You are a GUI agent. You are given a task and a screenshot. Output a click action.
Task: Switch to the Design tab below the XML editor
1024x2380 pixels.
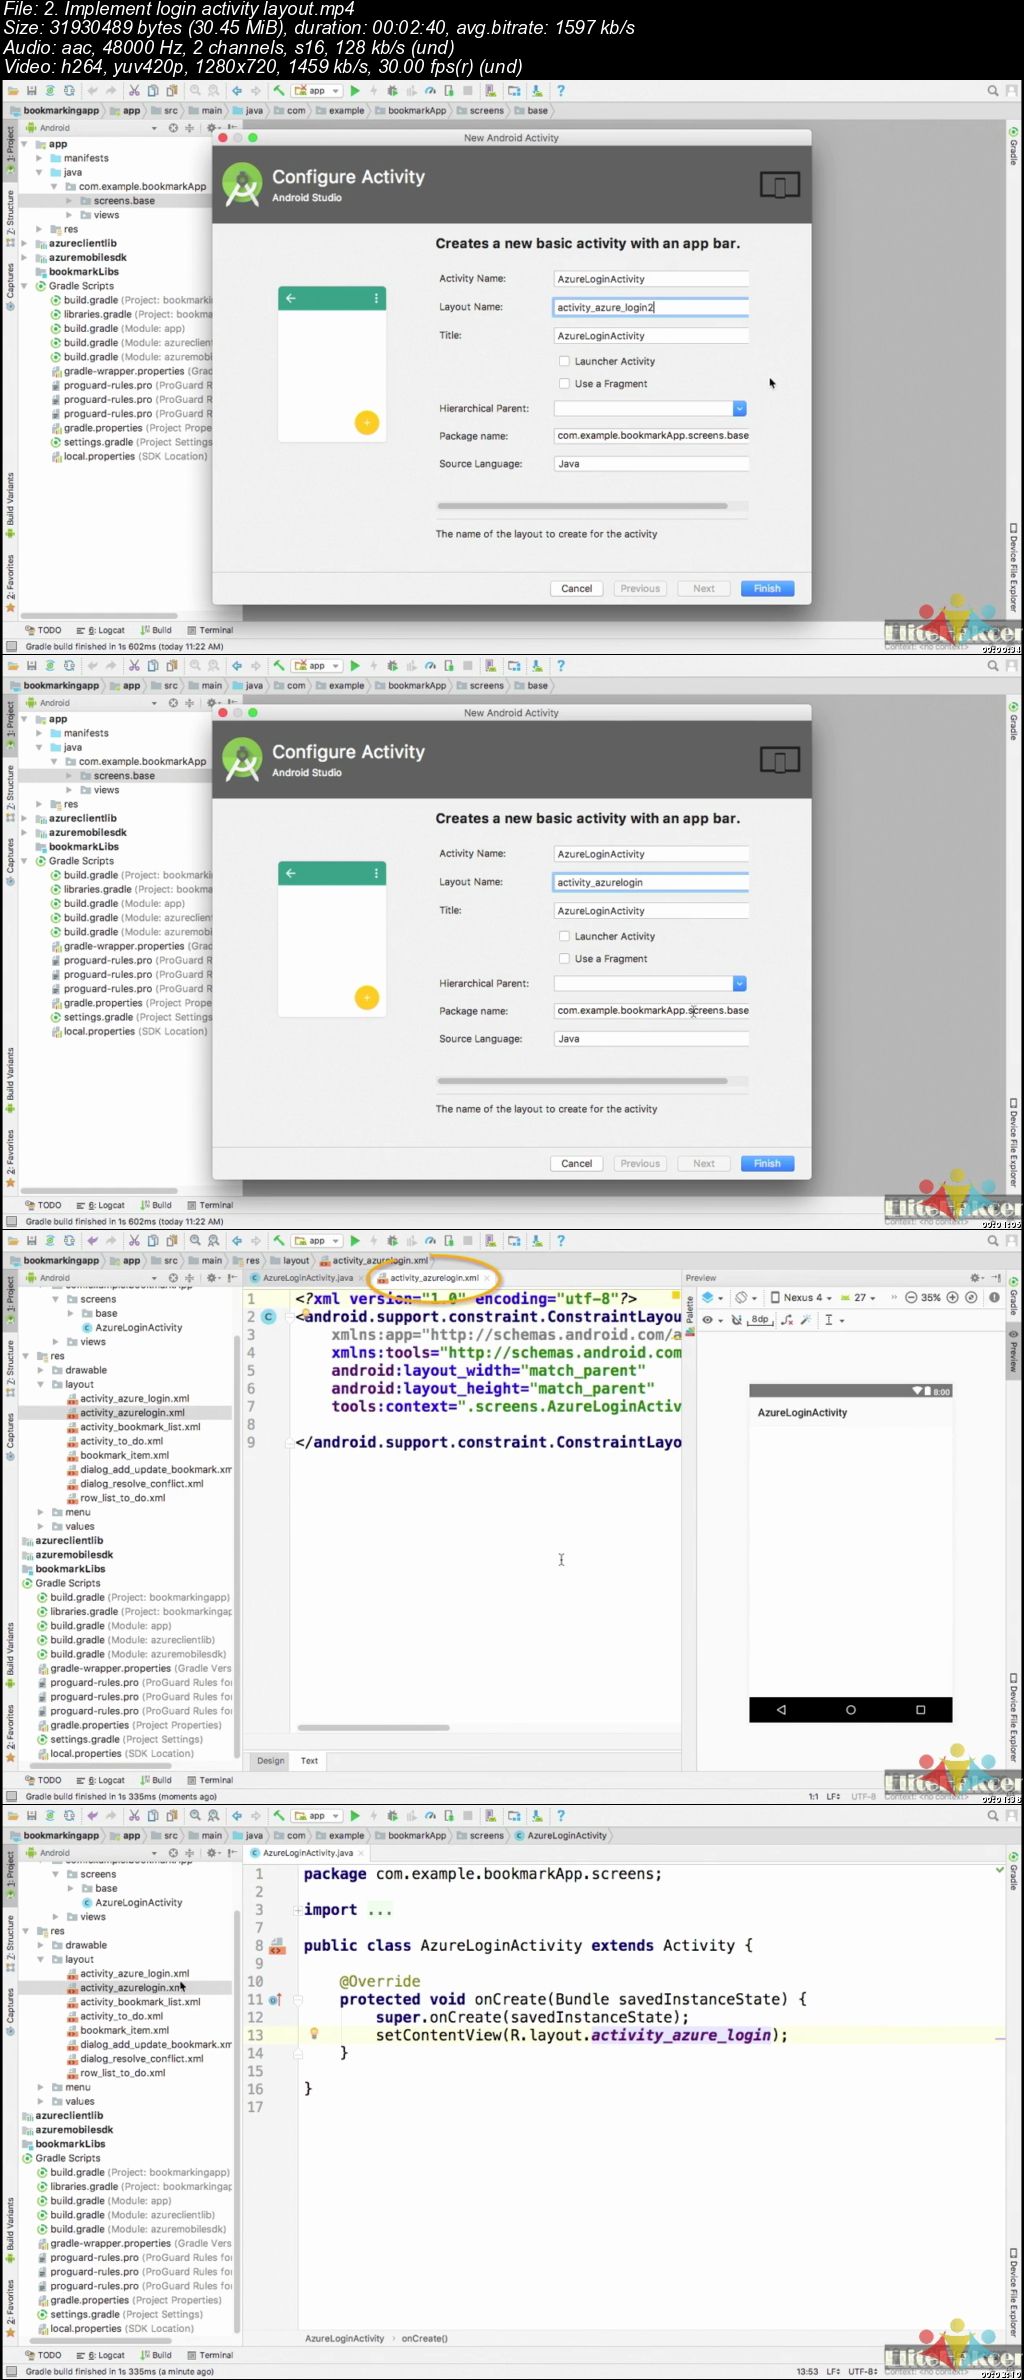point(271,1761)
